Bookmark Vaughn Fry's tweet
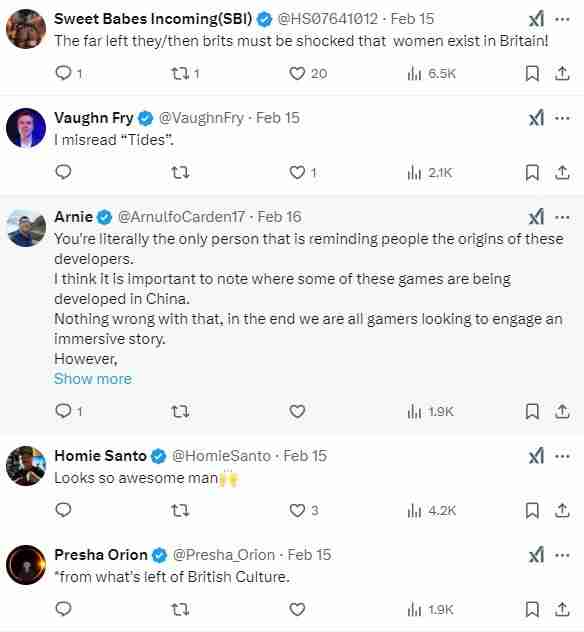Screen dimensions: 584x632 [x=532, y=173]
